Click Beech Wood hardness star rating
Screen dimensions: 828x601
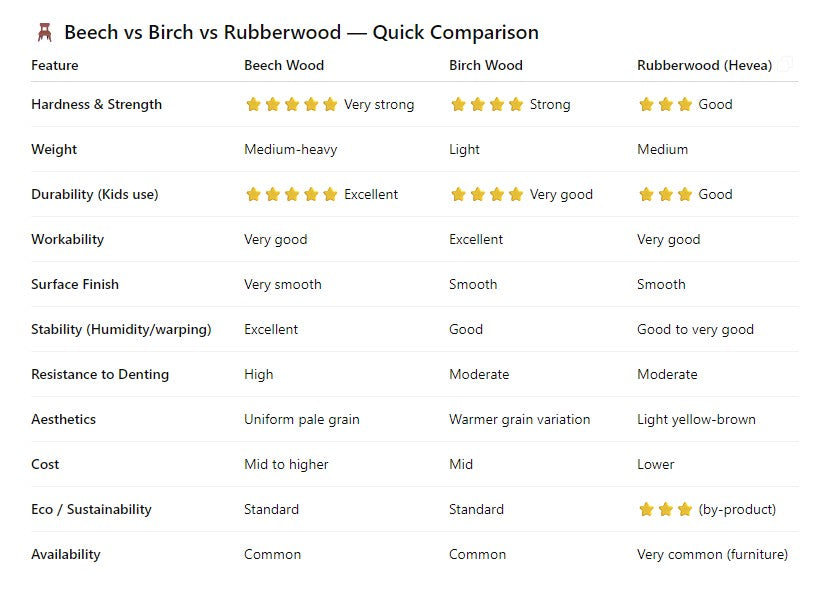tap(292, 104)
